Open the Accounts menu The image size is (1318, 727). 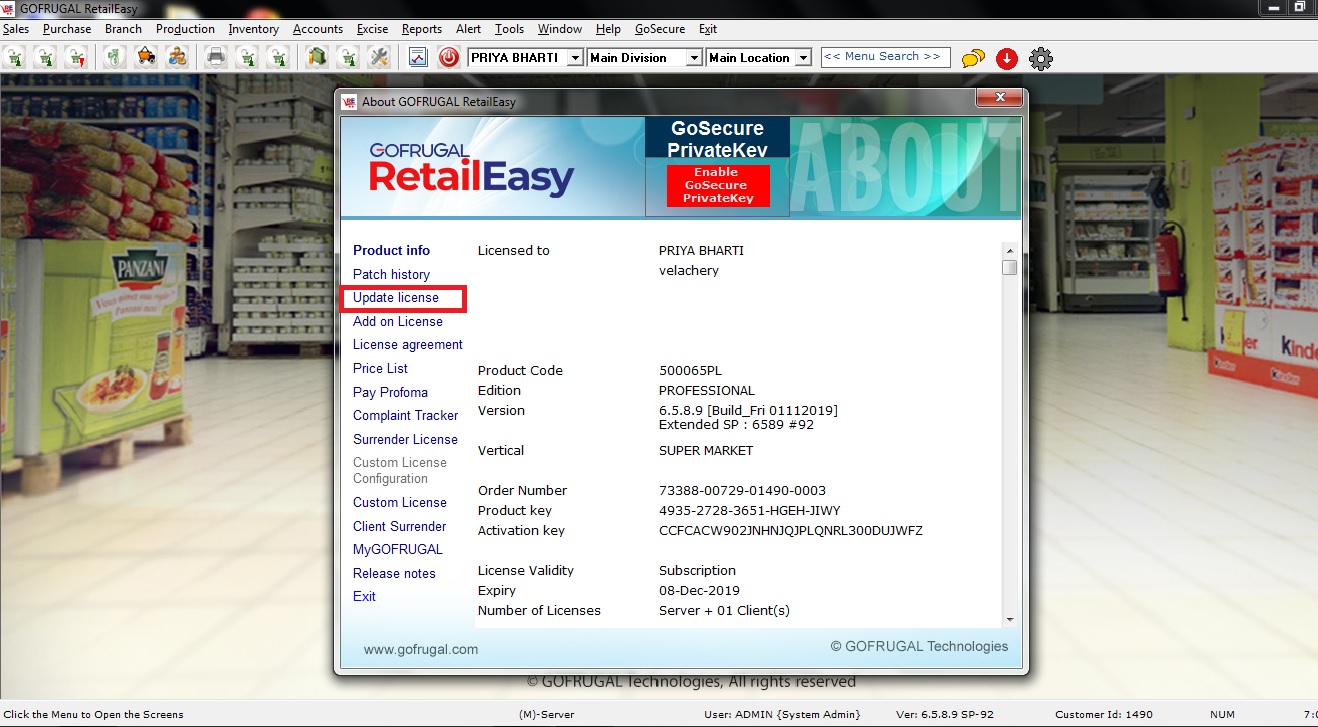[318, 29]
